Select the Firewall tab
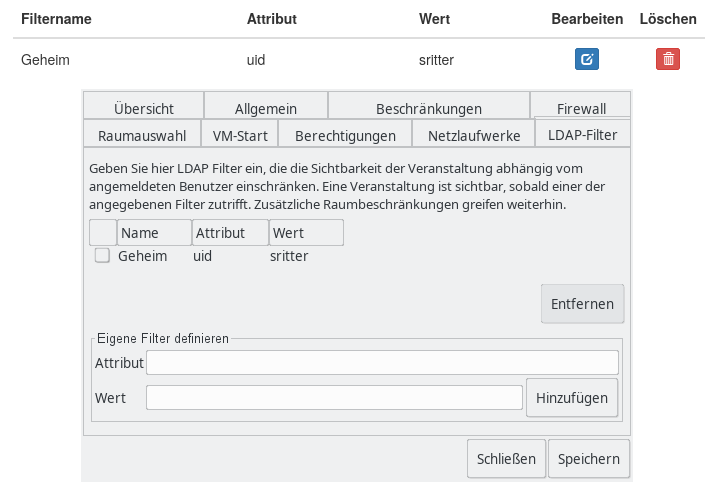 click(x=581, y=108)
